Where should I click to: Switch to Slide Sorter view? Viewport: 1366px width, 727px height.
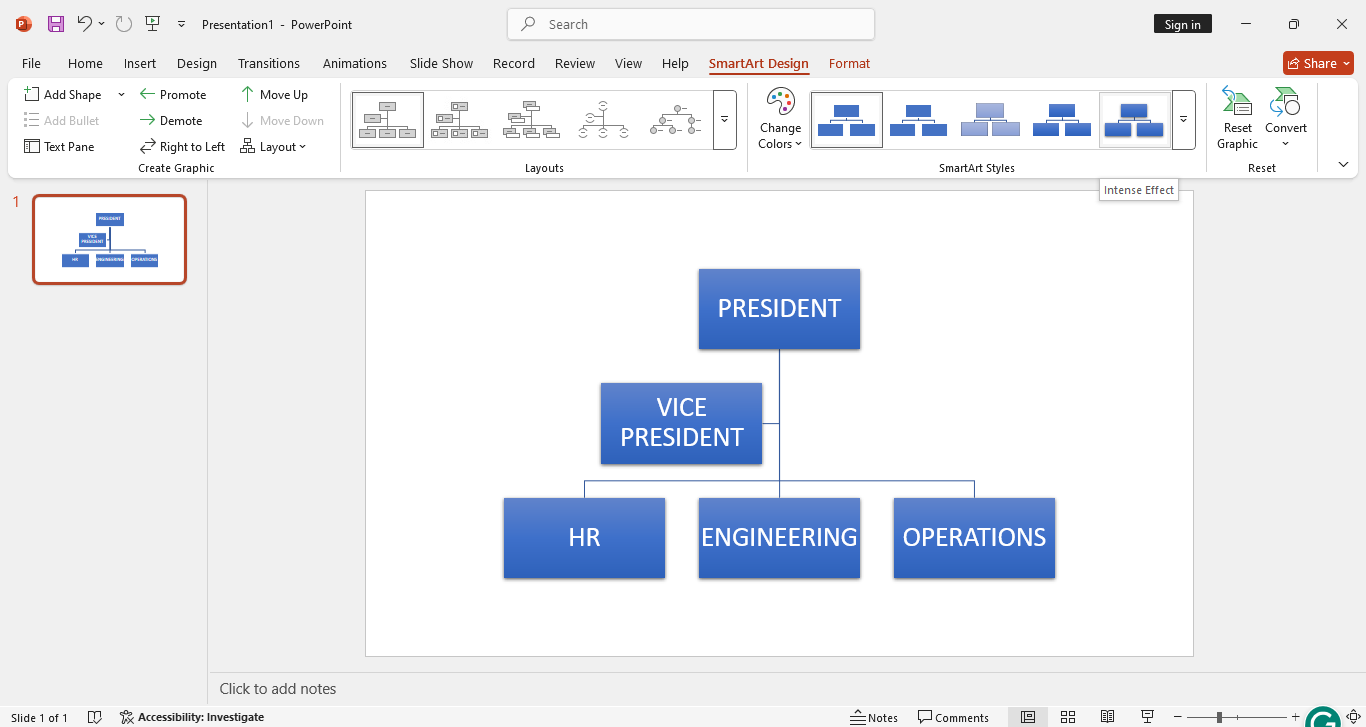(x=1068, y=717)
